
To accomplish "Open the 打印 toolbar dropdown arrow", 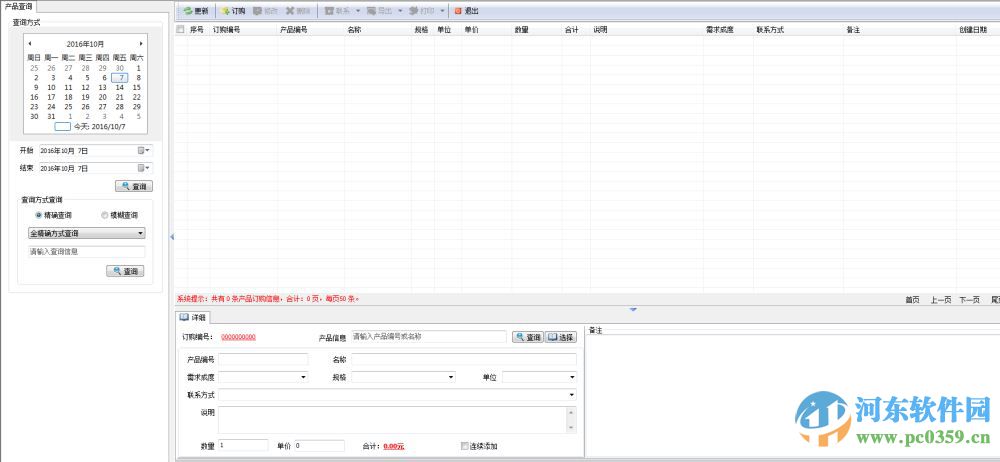I will (442, 11).
